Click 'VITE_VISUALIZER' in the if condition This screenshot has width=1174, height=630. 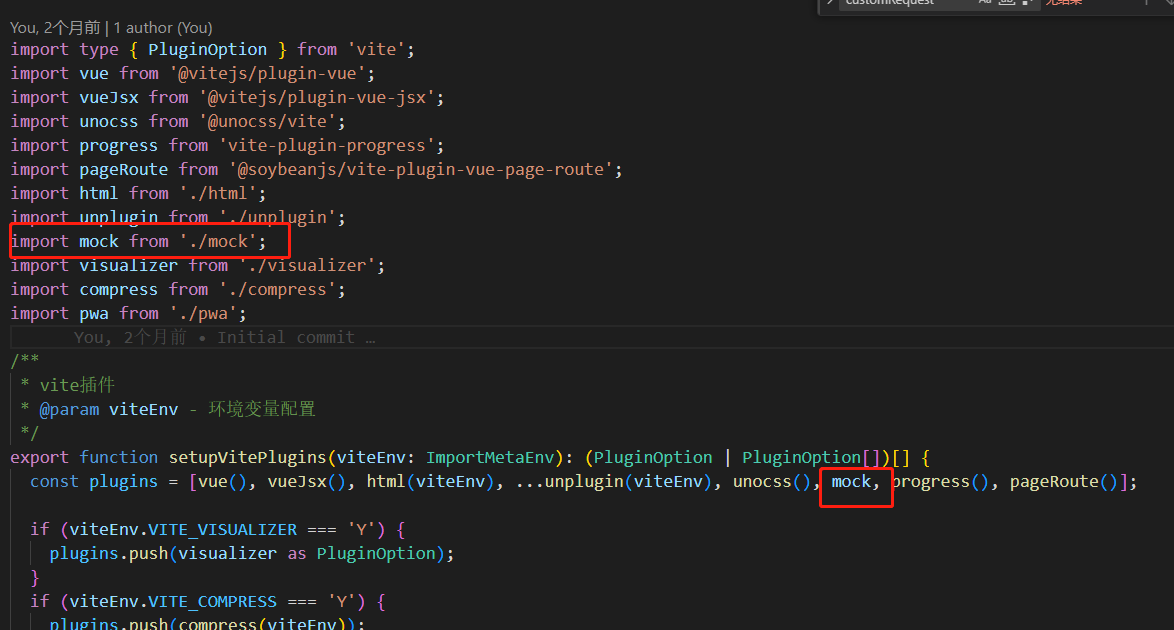(222, 530)
